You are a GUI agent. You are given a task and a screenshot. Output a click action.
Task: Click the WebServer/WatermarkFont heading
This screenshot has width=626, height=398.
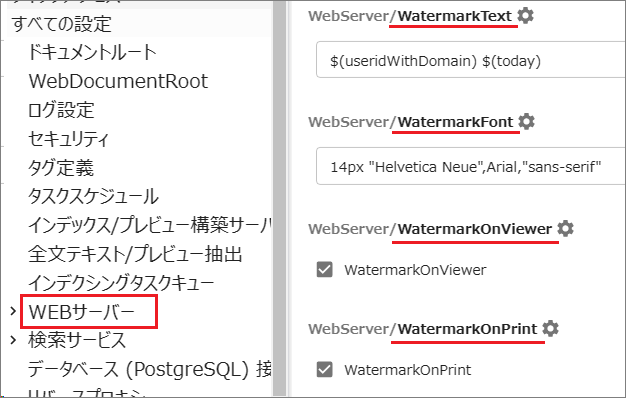tap(411, 122)
